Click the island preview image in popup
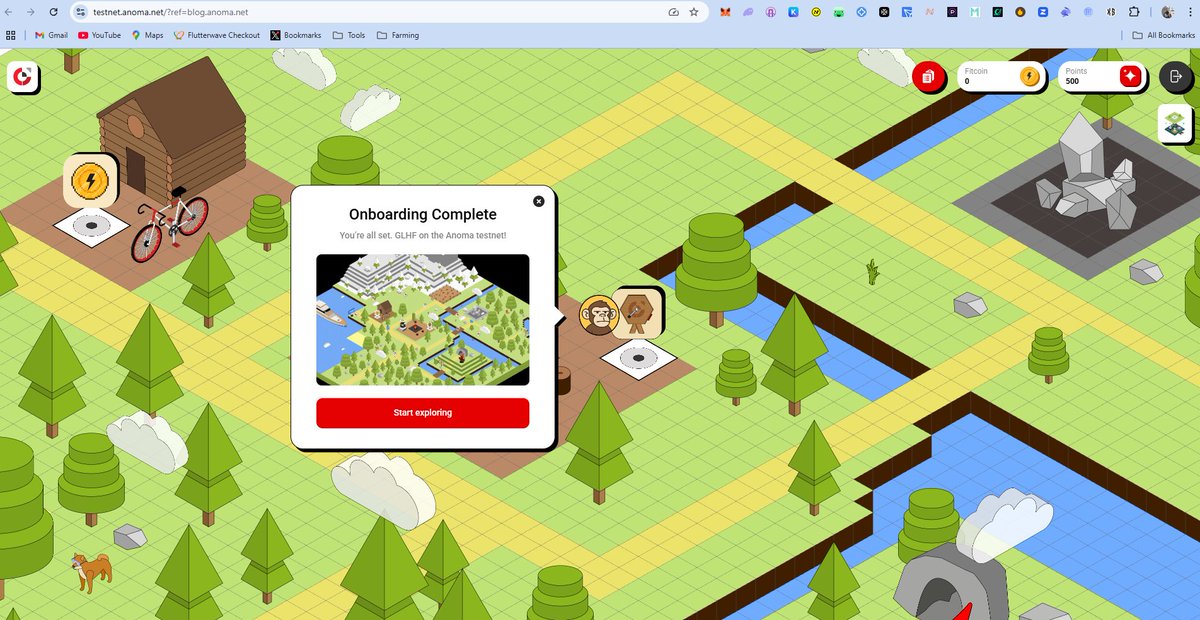 pos(422,320)
